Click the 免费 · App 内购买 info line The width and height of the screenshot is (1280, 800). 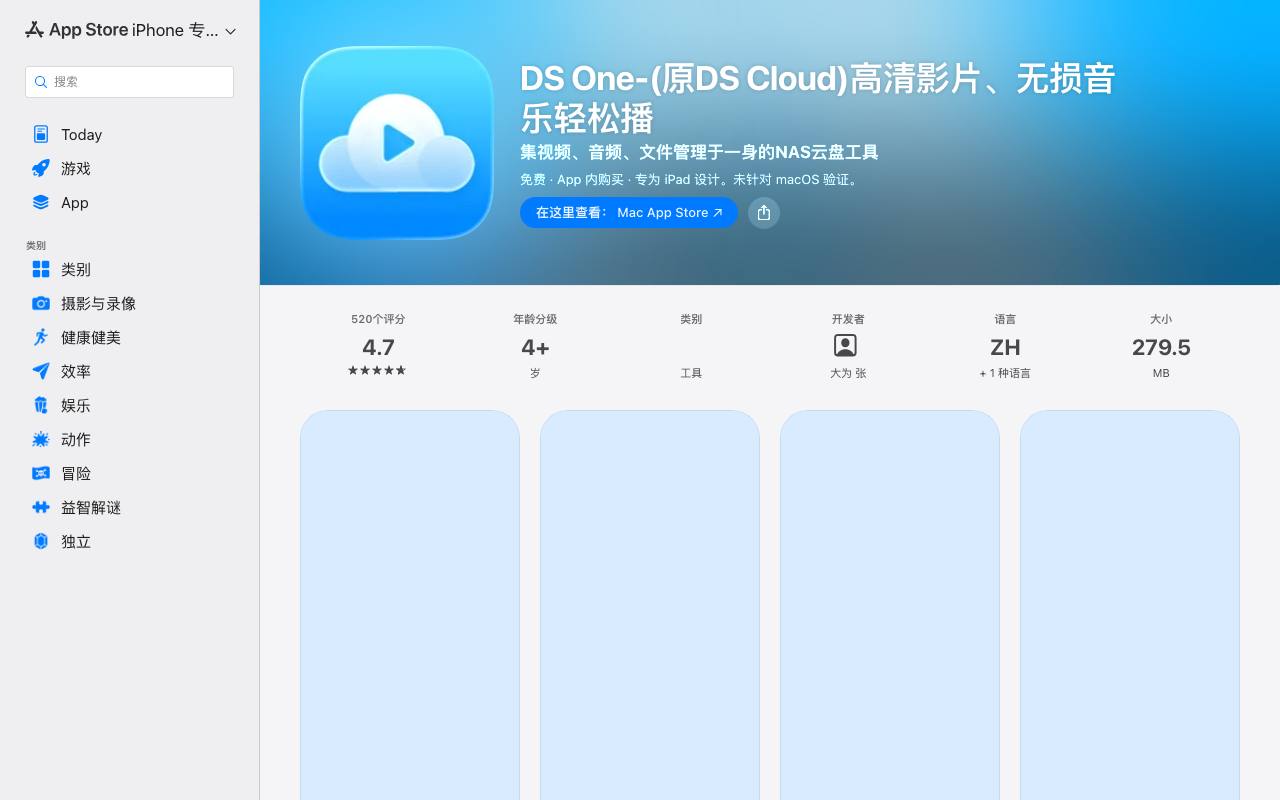click(x=690, y=180)
